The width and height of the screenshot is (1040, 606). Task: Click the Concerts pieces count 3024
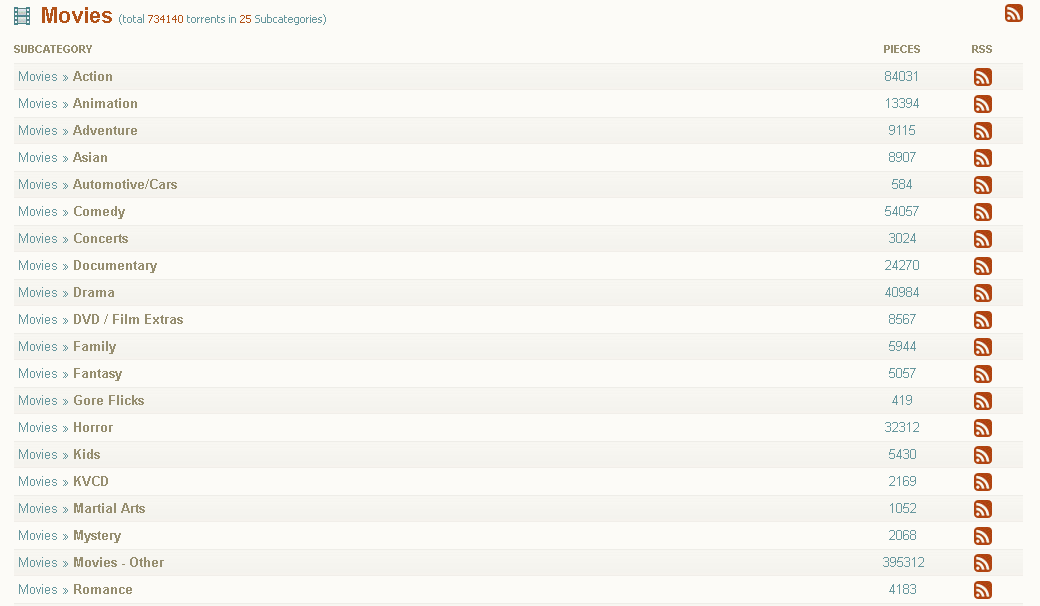pos(902,238)
